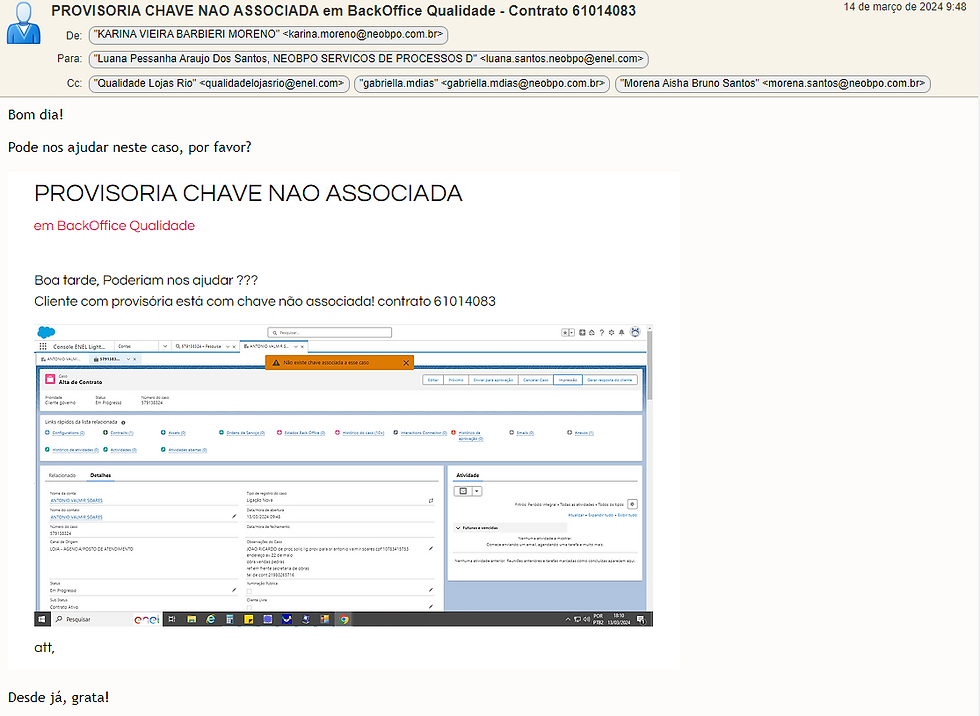Click Task View icon in embedded taskbar
This screenshot has height=716, width=980.
coord(172,619)
